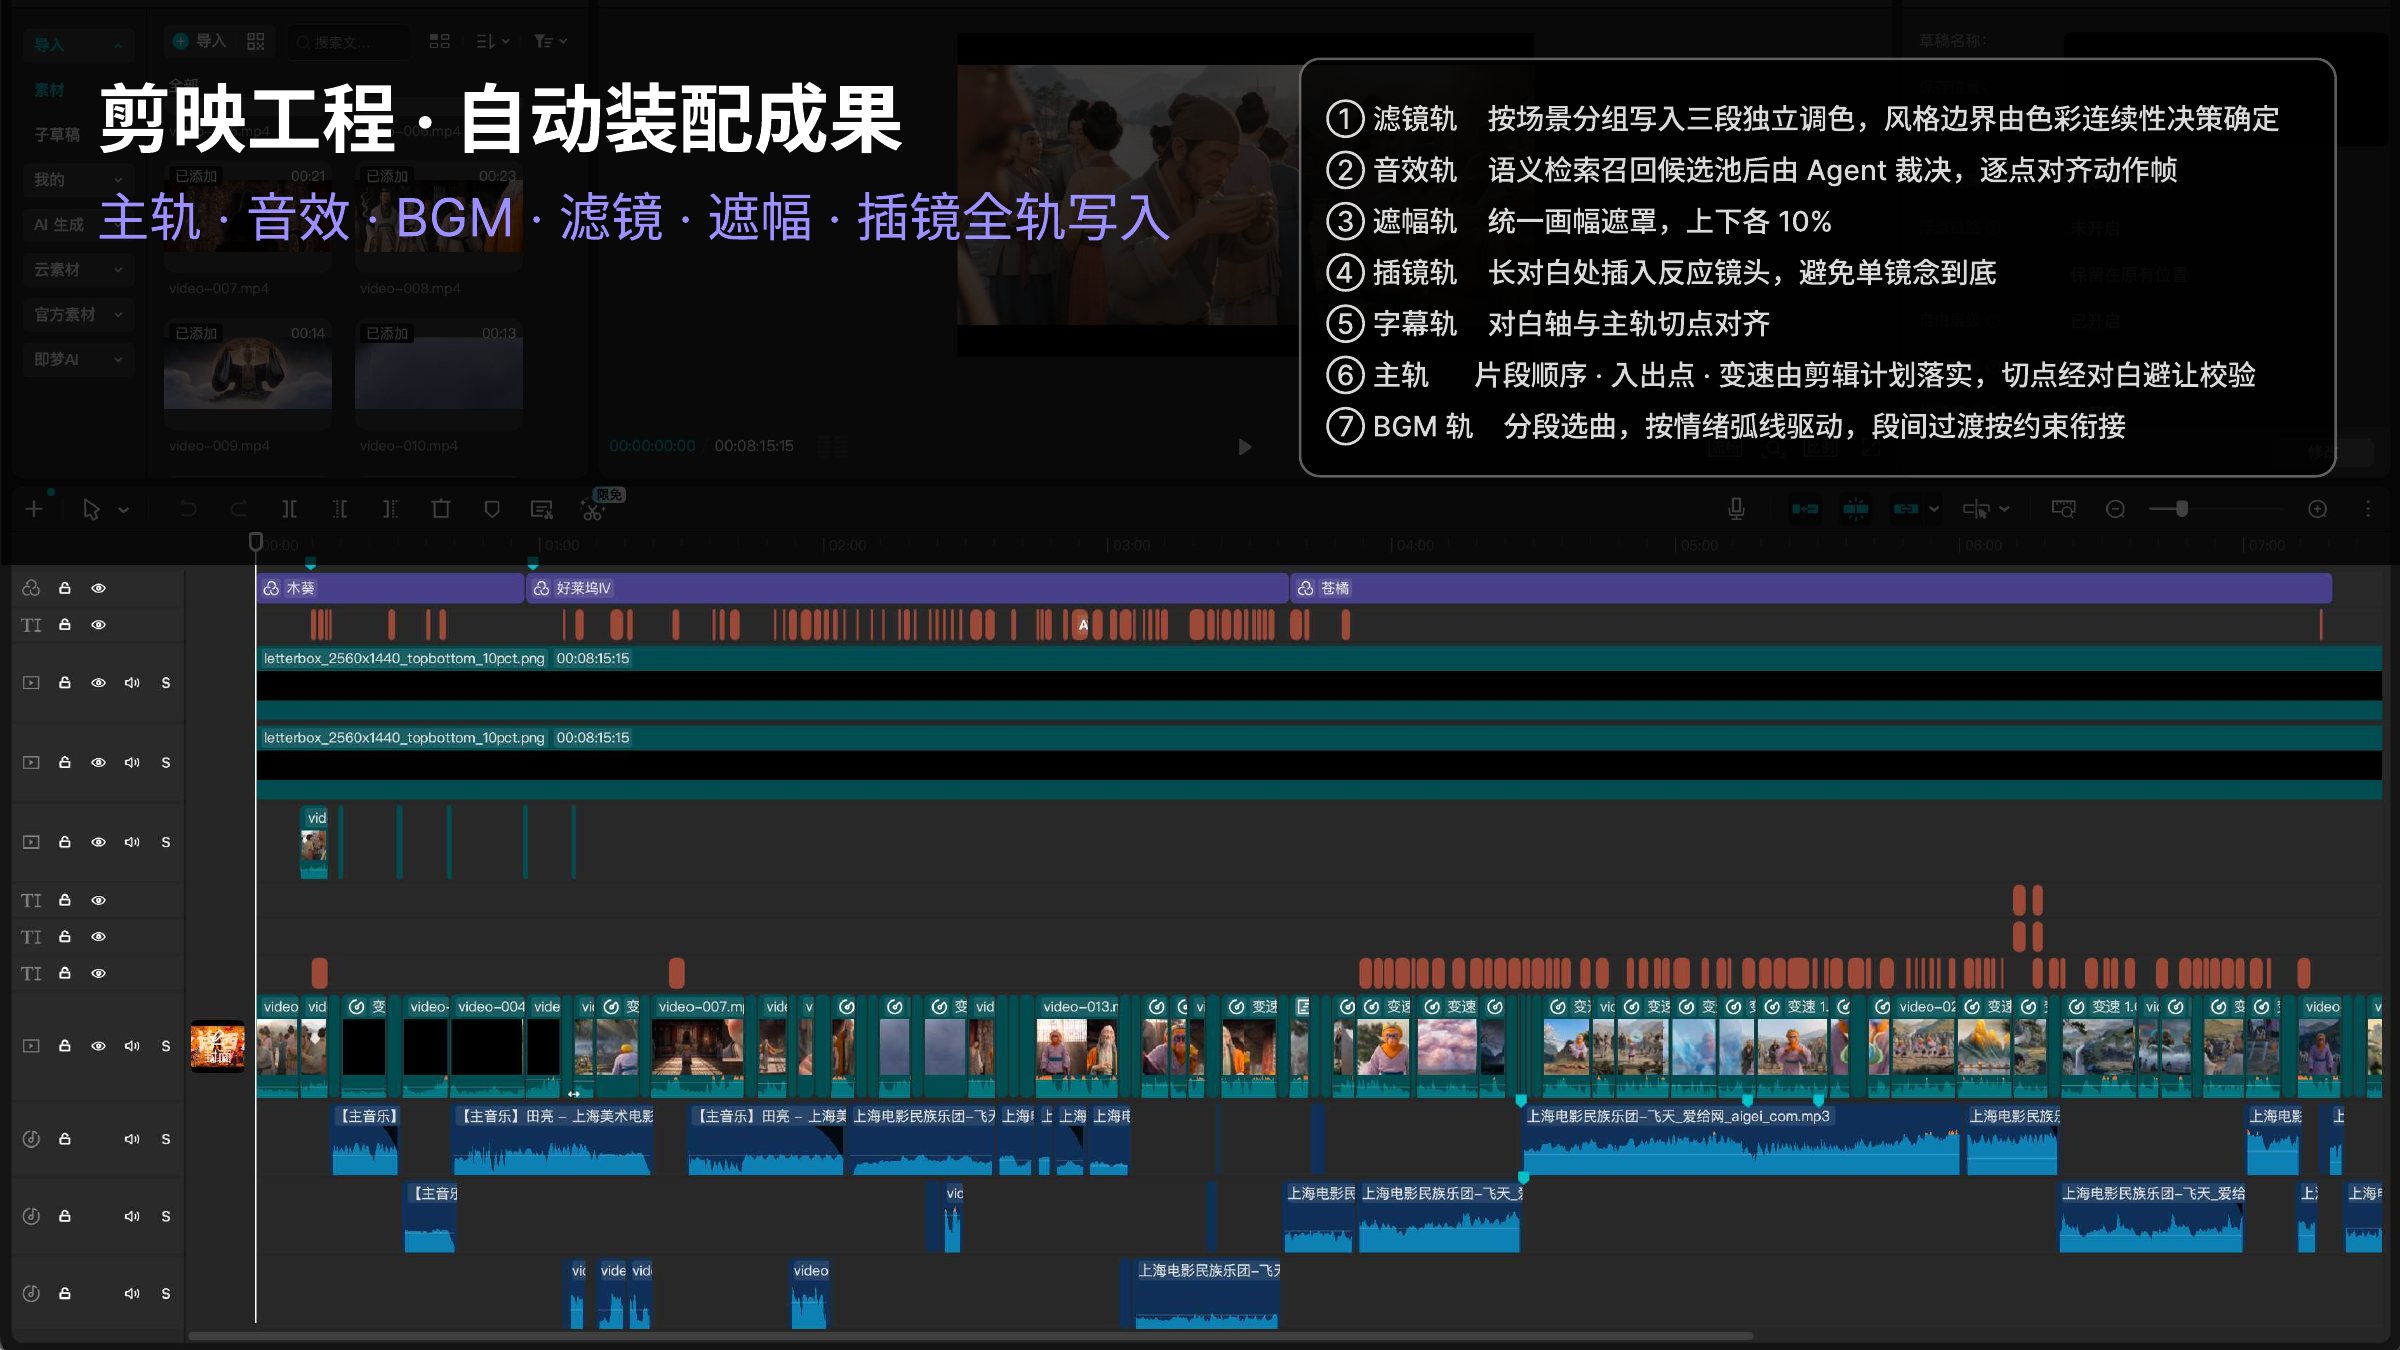Click the undo arrow in timeline toolbar
This screenshot has width=2400, height=1350.
(x=188, y=510)
